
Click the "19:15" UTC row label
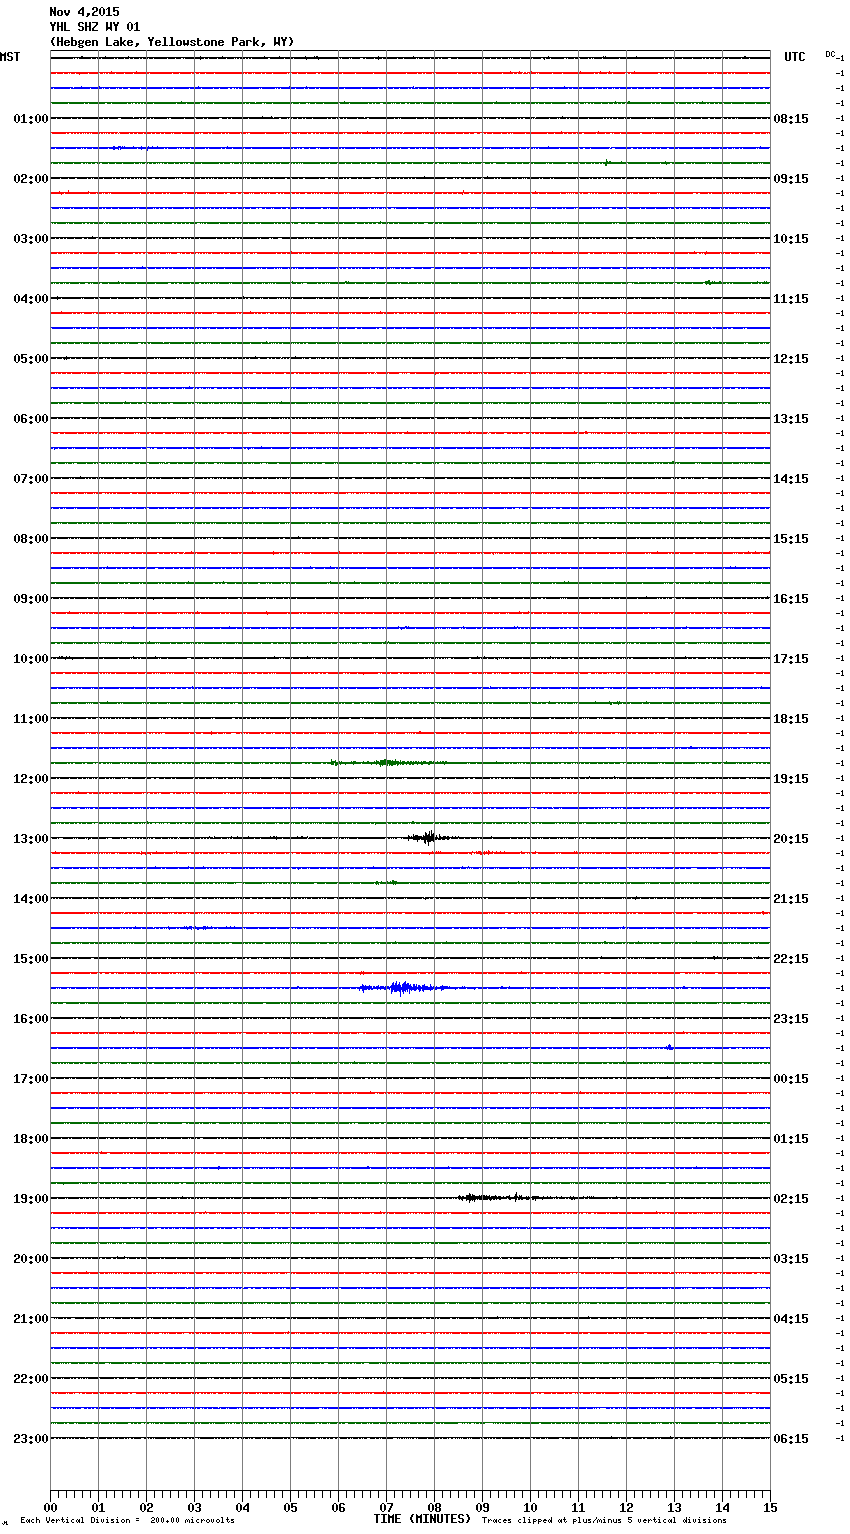pos(791,779)
